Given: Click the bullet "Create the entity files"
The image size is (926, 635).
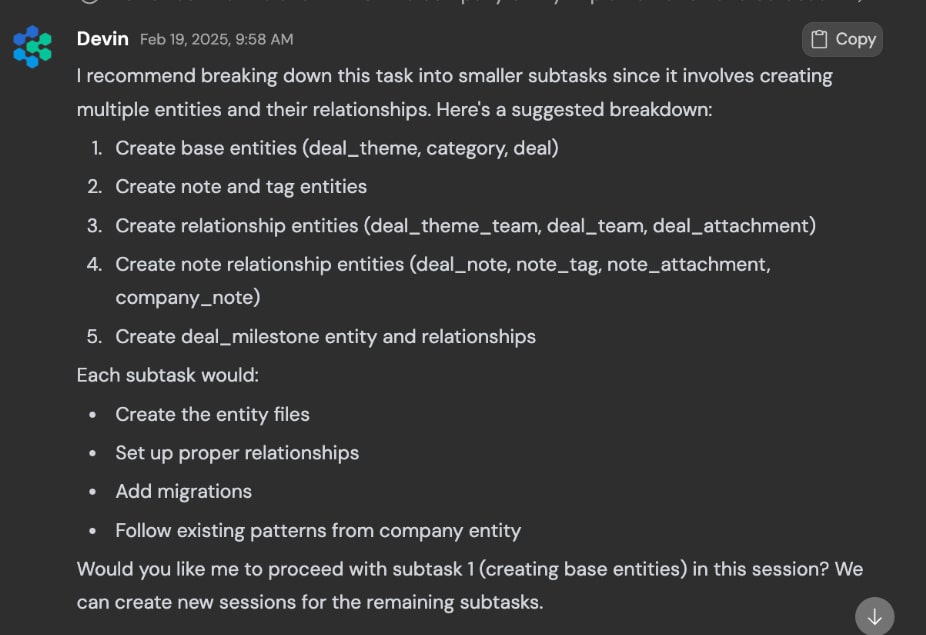Looking at the screenshot, I should tap(212, 414).
